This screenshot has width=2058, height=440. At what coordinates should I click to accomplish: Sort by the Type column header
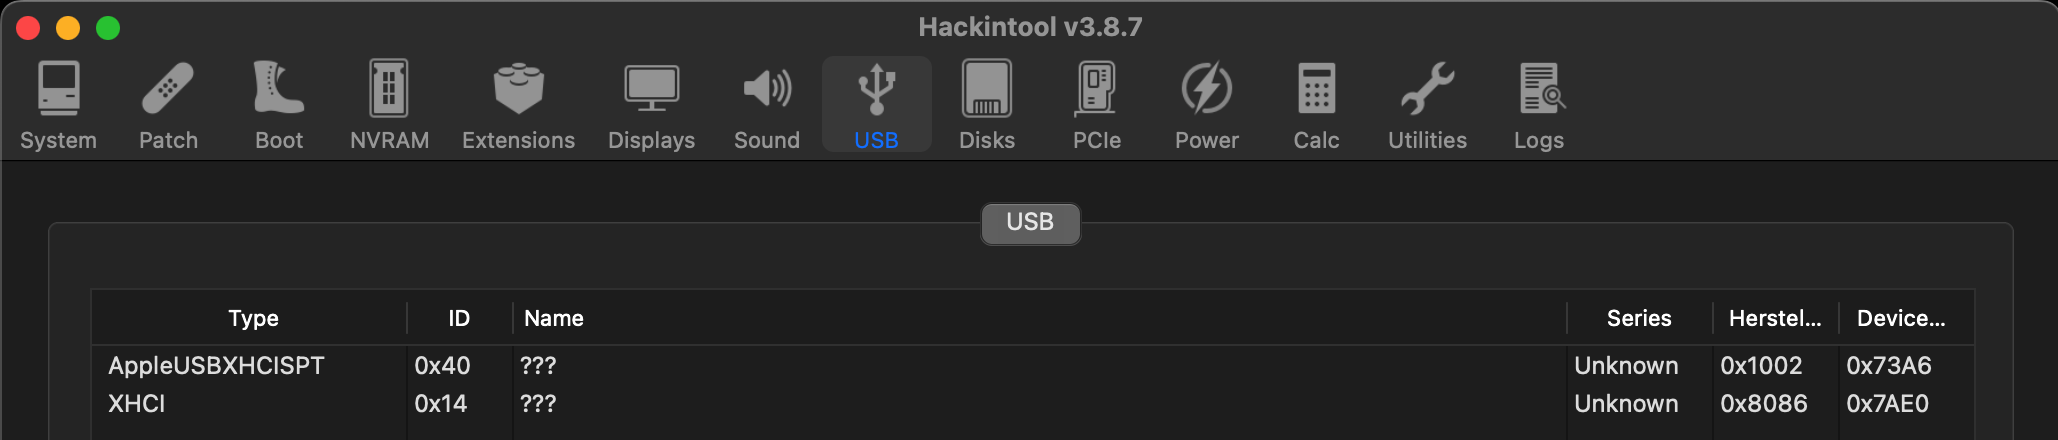[x=253, y=318]
